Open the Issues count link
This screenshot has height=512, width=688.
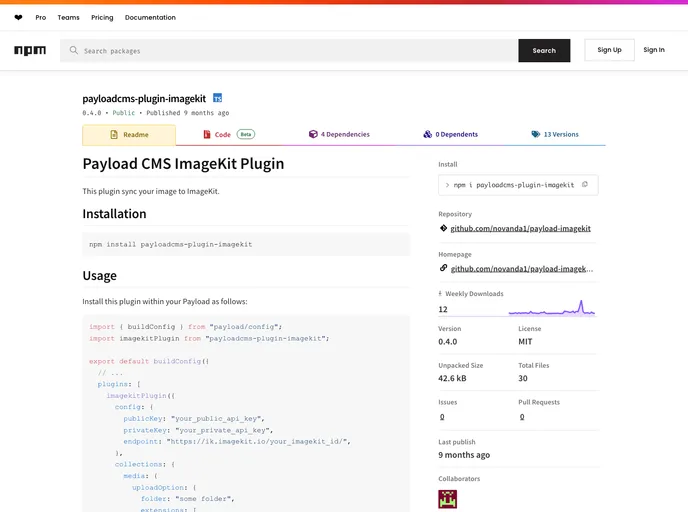coord(442,416)
